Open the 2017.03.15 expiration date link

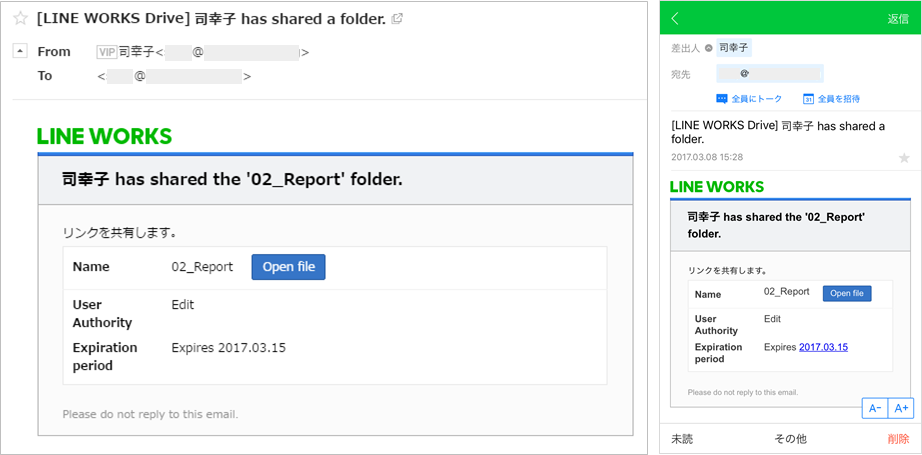coord(823,347)
